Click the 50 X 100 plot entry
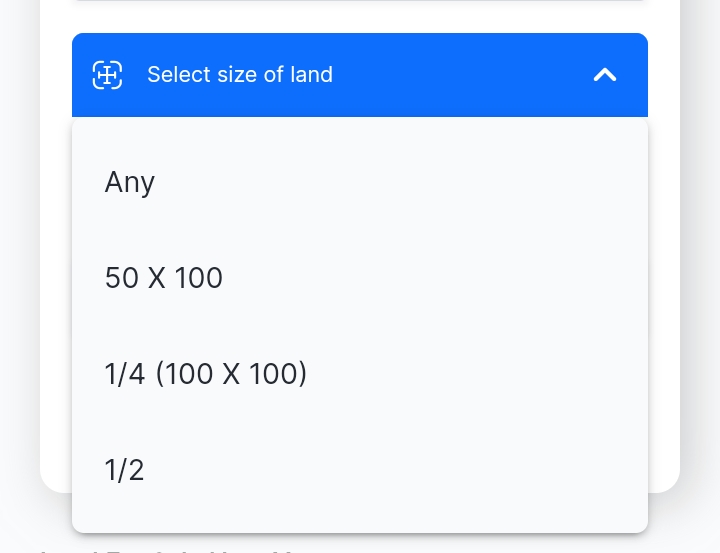 click(360, 278)
